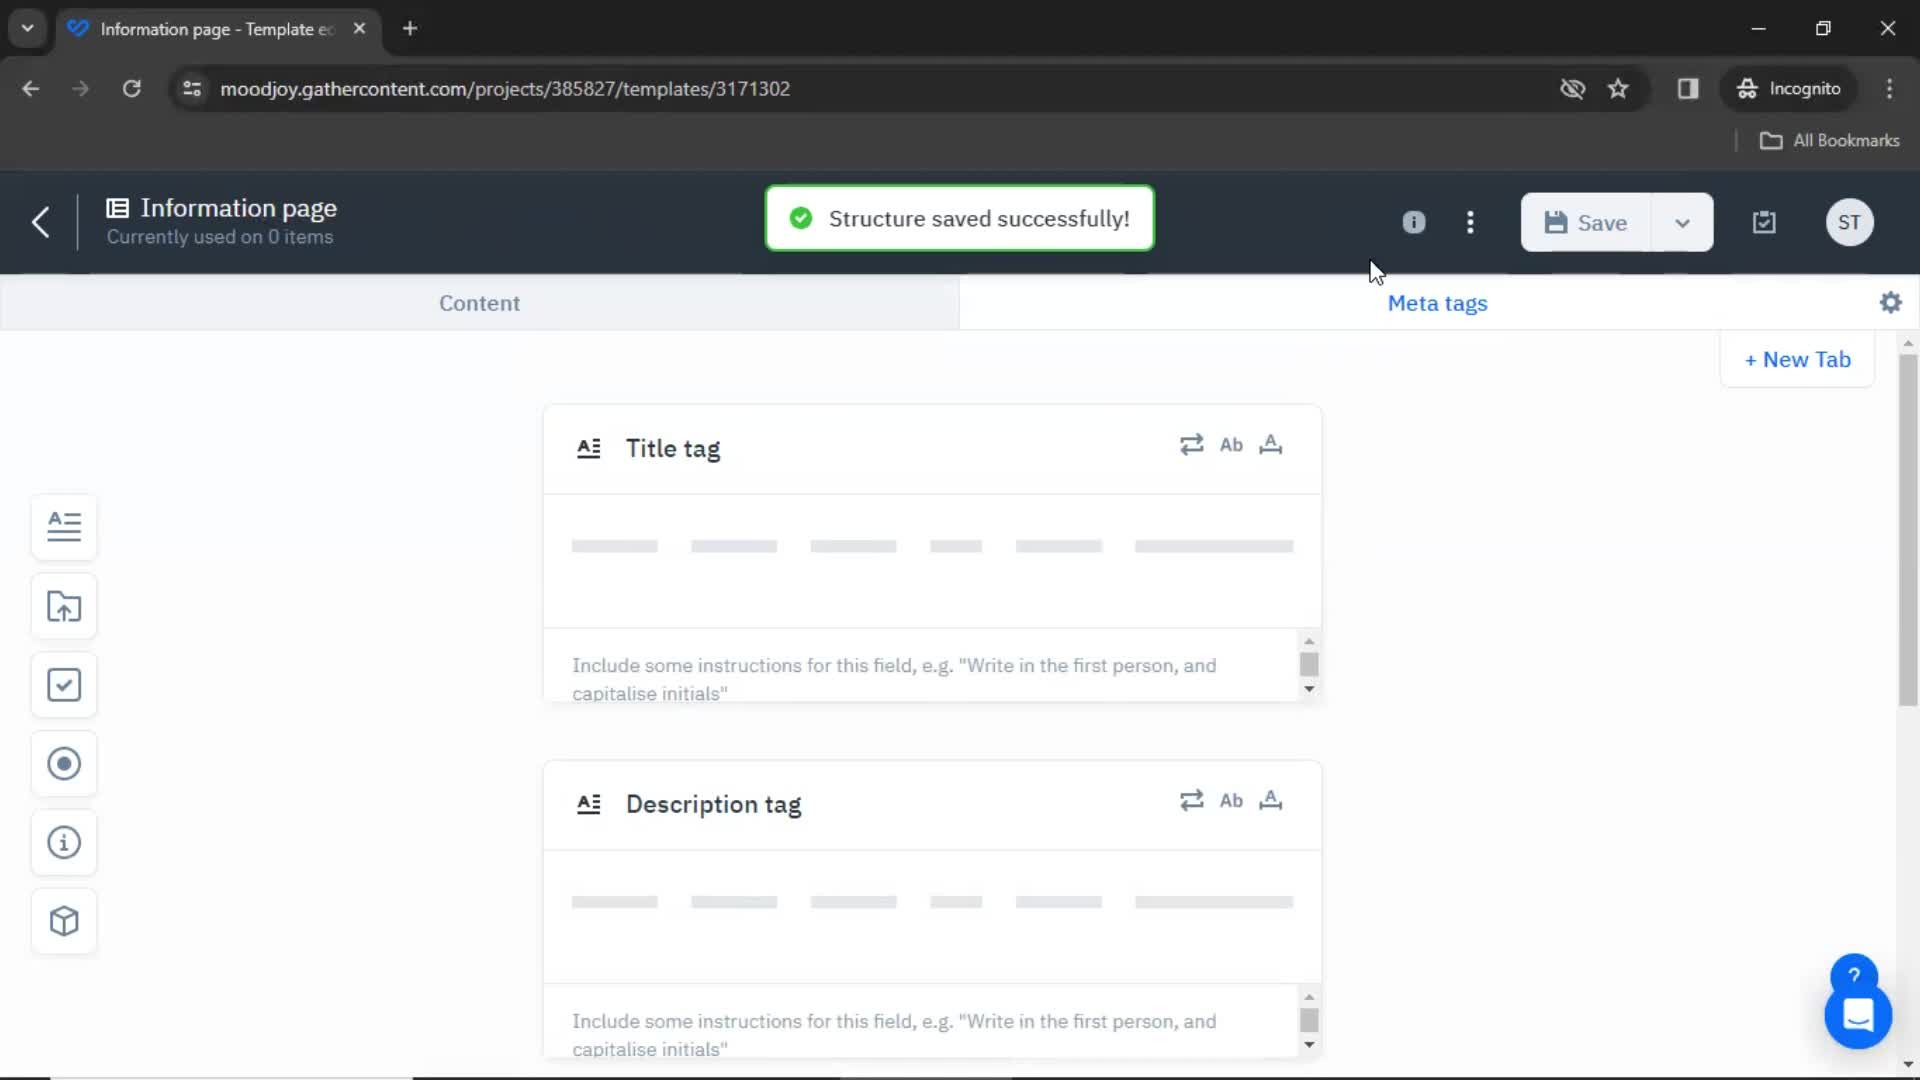Screen dimensions: 1920x1080
Task: Click the Incognito indicator
Action: [x=1788, y=89]
